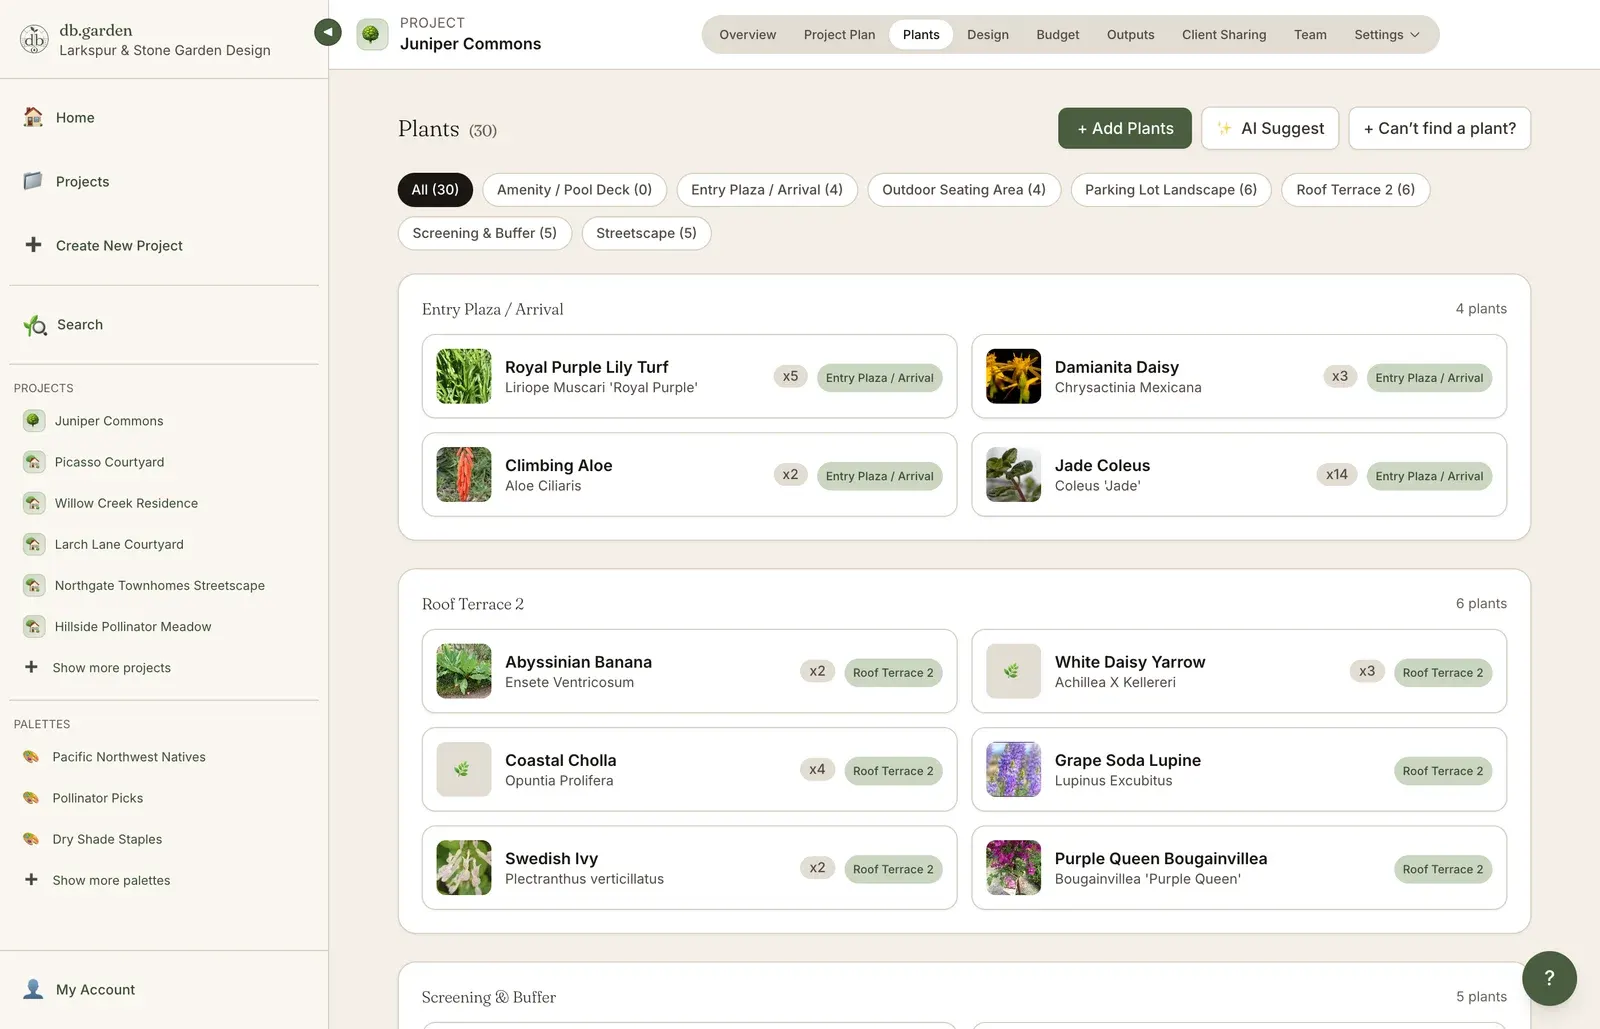Open the Settings dropdown

(x=1387, y=35)
